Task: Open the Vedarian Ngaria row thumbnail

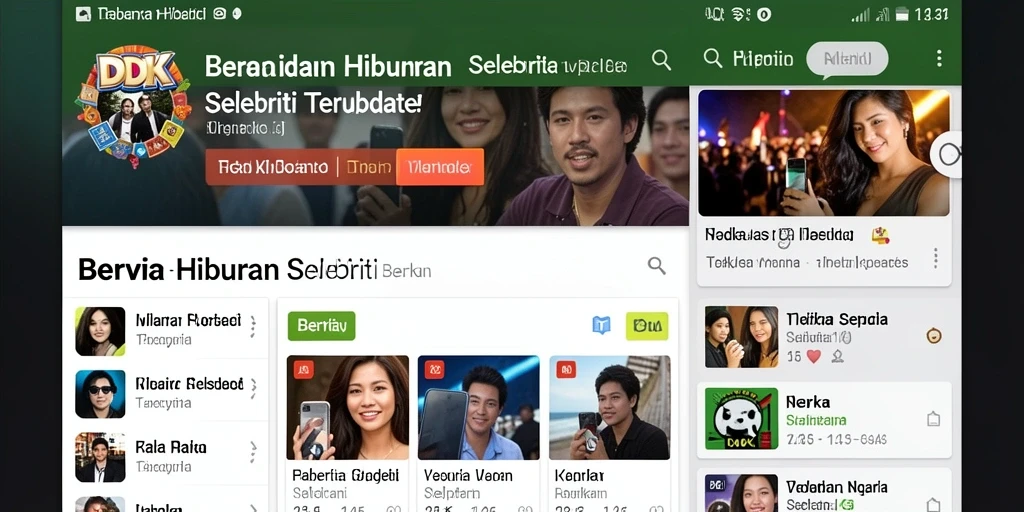Action: [x=741, y=493]
